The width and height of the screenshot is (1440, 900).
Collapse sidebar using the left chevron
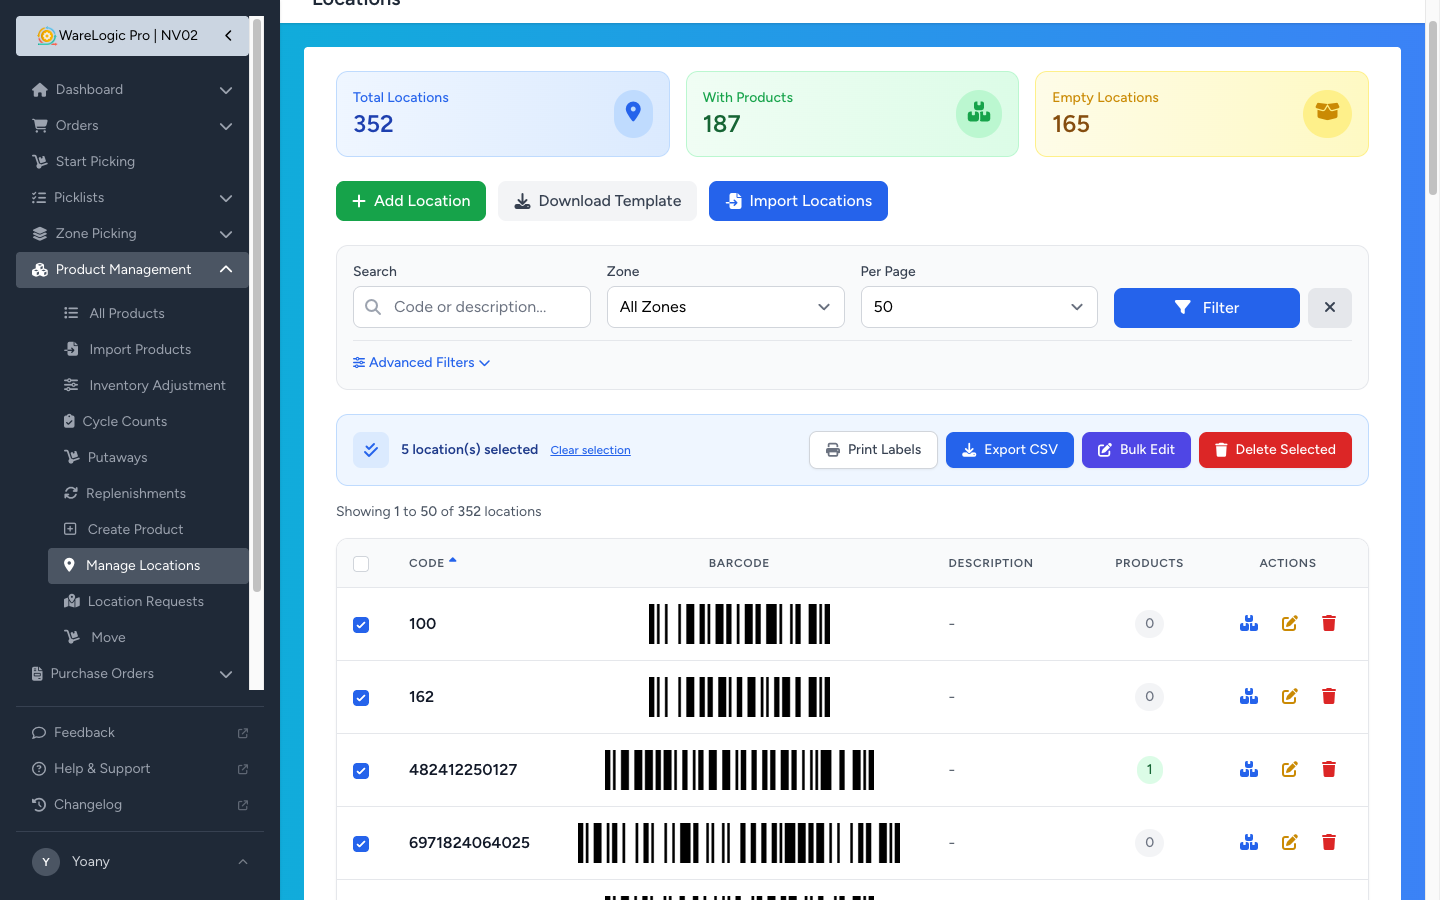coord(228,35)
